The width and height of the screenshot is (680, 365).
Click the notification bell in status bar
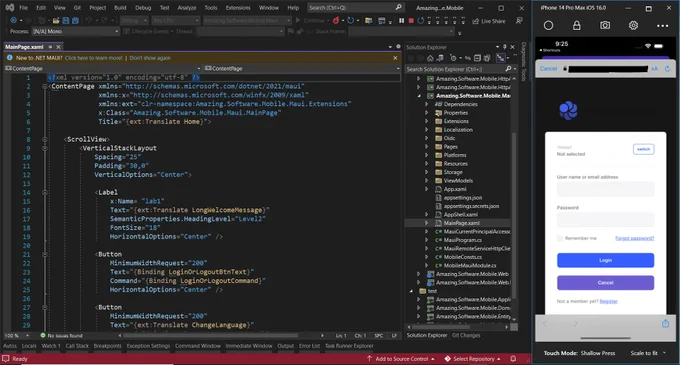513,358
